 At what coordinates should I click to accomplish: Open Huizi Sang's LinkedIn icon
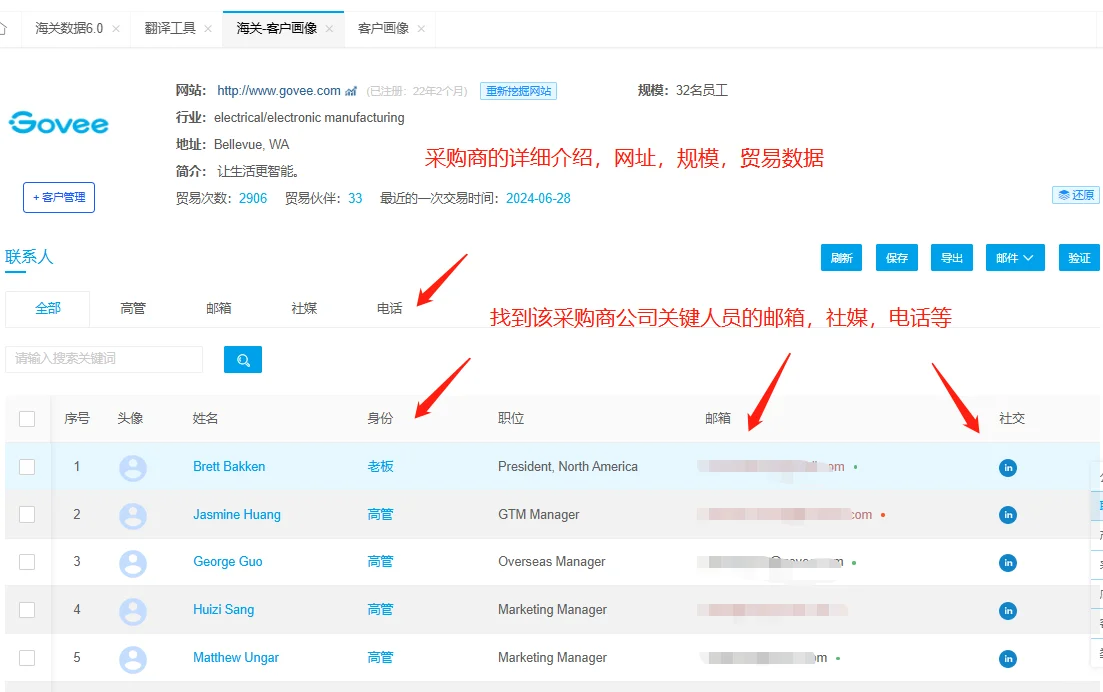click(1007, 610)
